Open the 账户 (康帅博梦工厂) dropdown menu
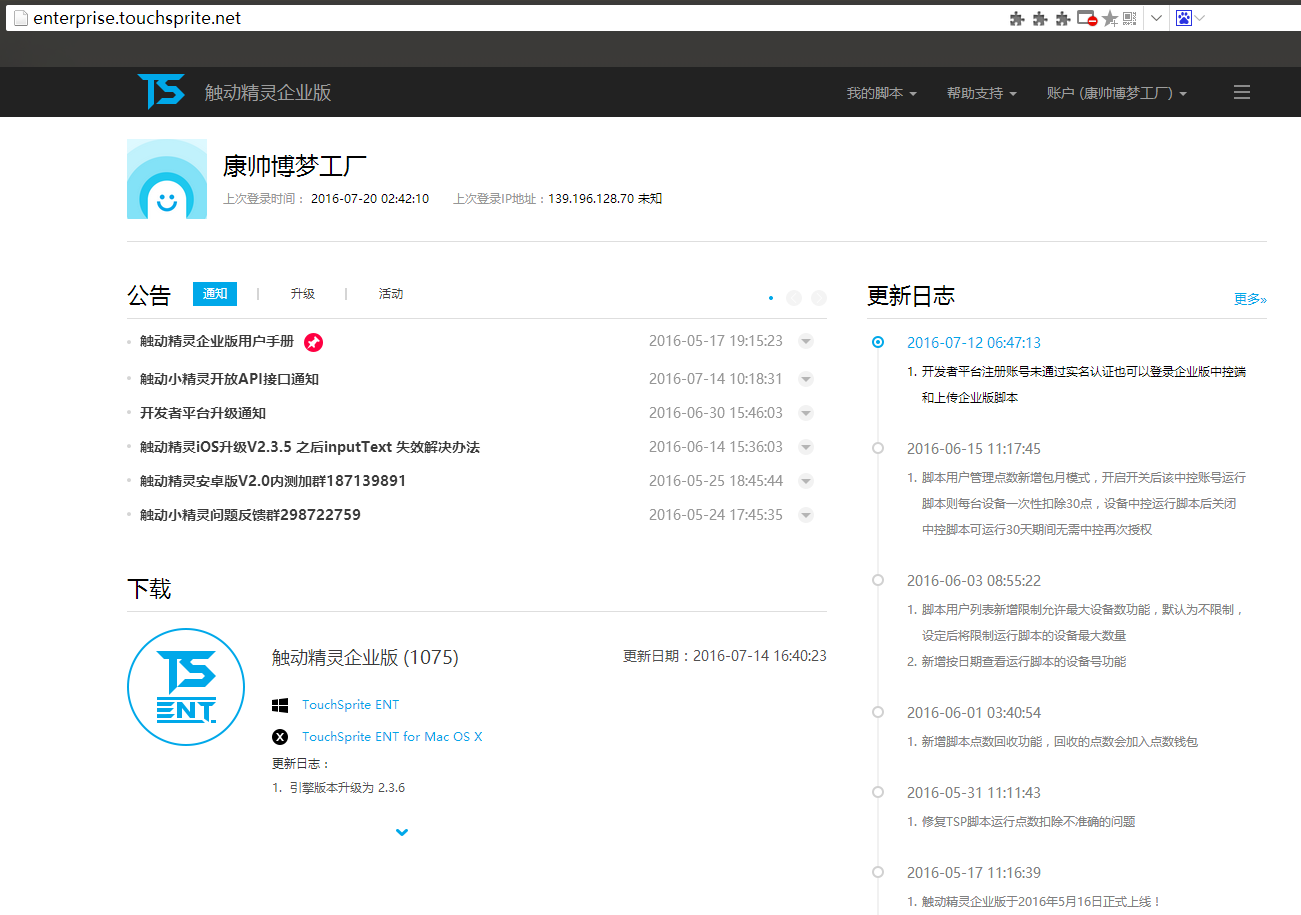Image resolution: width=1301 pixels, height=915 pixels. pyautogui.click(x=1116, y=93)
